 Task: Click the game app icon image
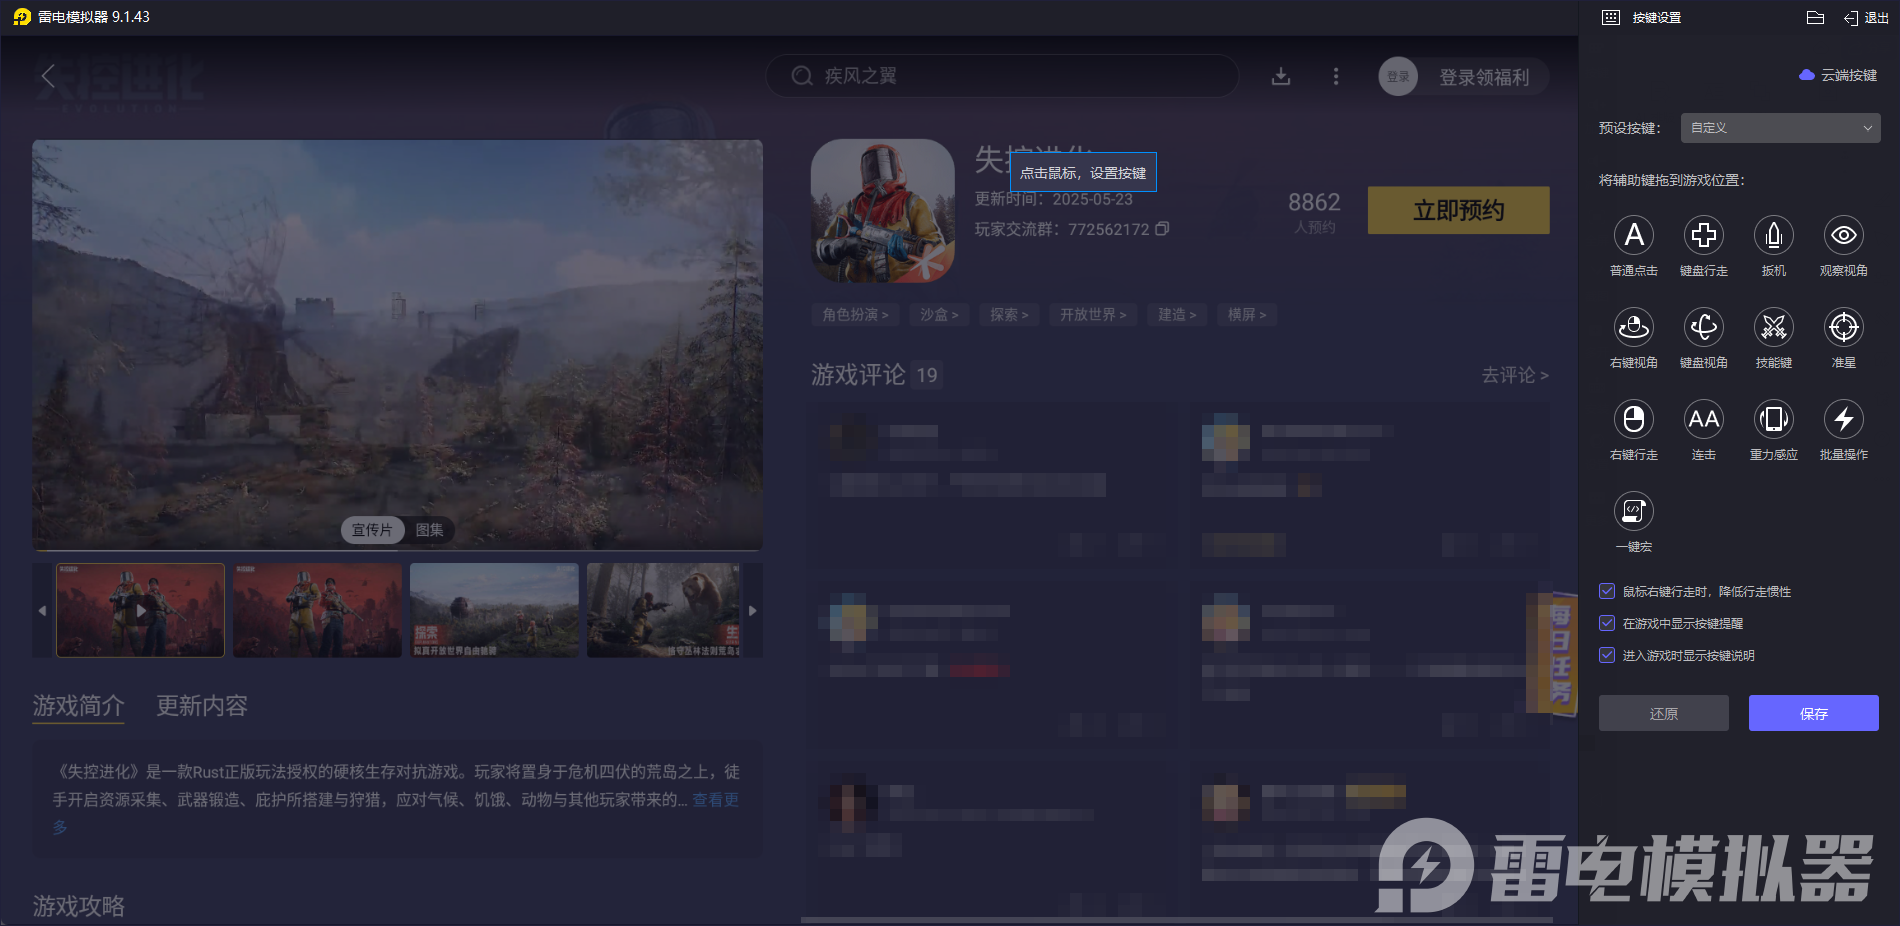(x=883, y=210)
